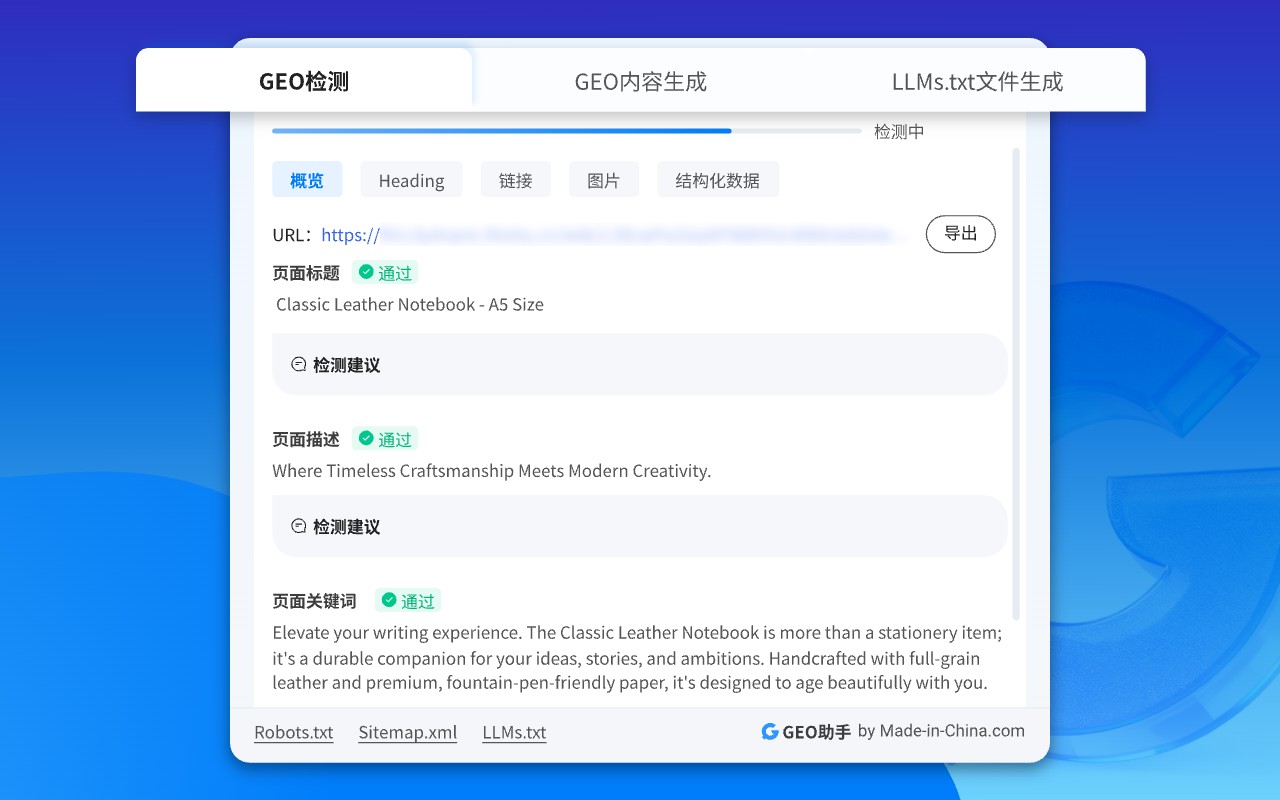Viewport: 1280px width, 800px height.
Task: Click the green checkmark on 页面标题 pass badge
Action: click(368, 272)
